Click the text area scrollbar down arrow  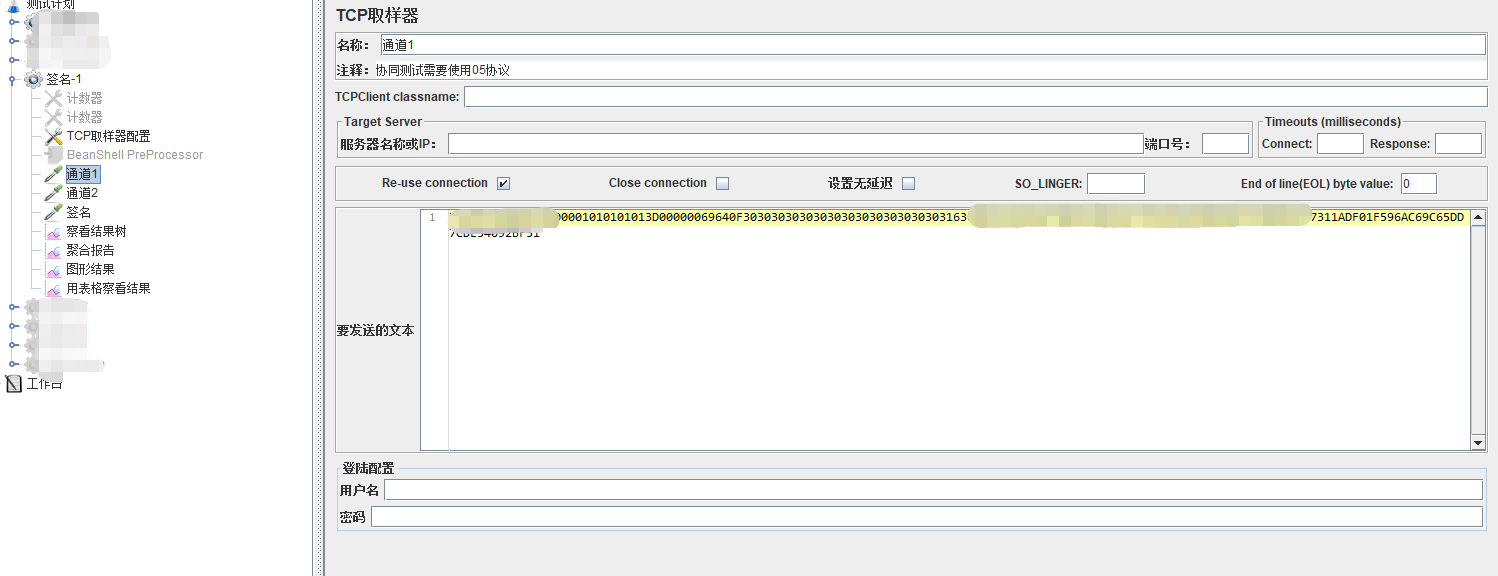[1479, 443]
